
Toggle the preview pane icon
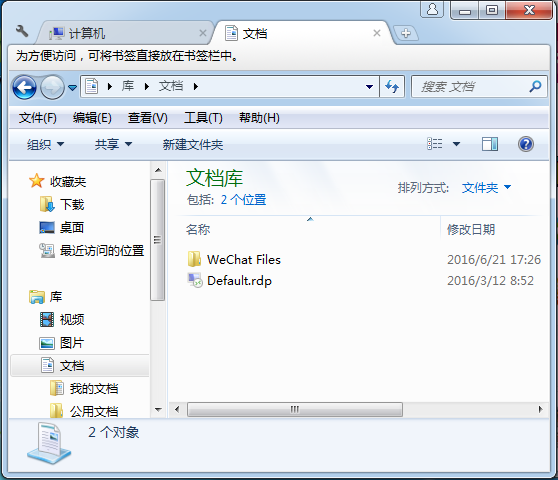pos(490,144)
